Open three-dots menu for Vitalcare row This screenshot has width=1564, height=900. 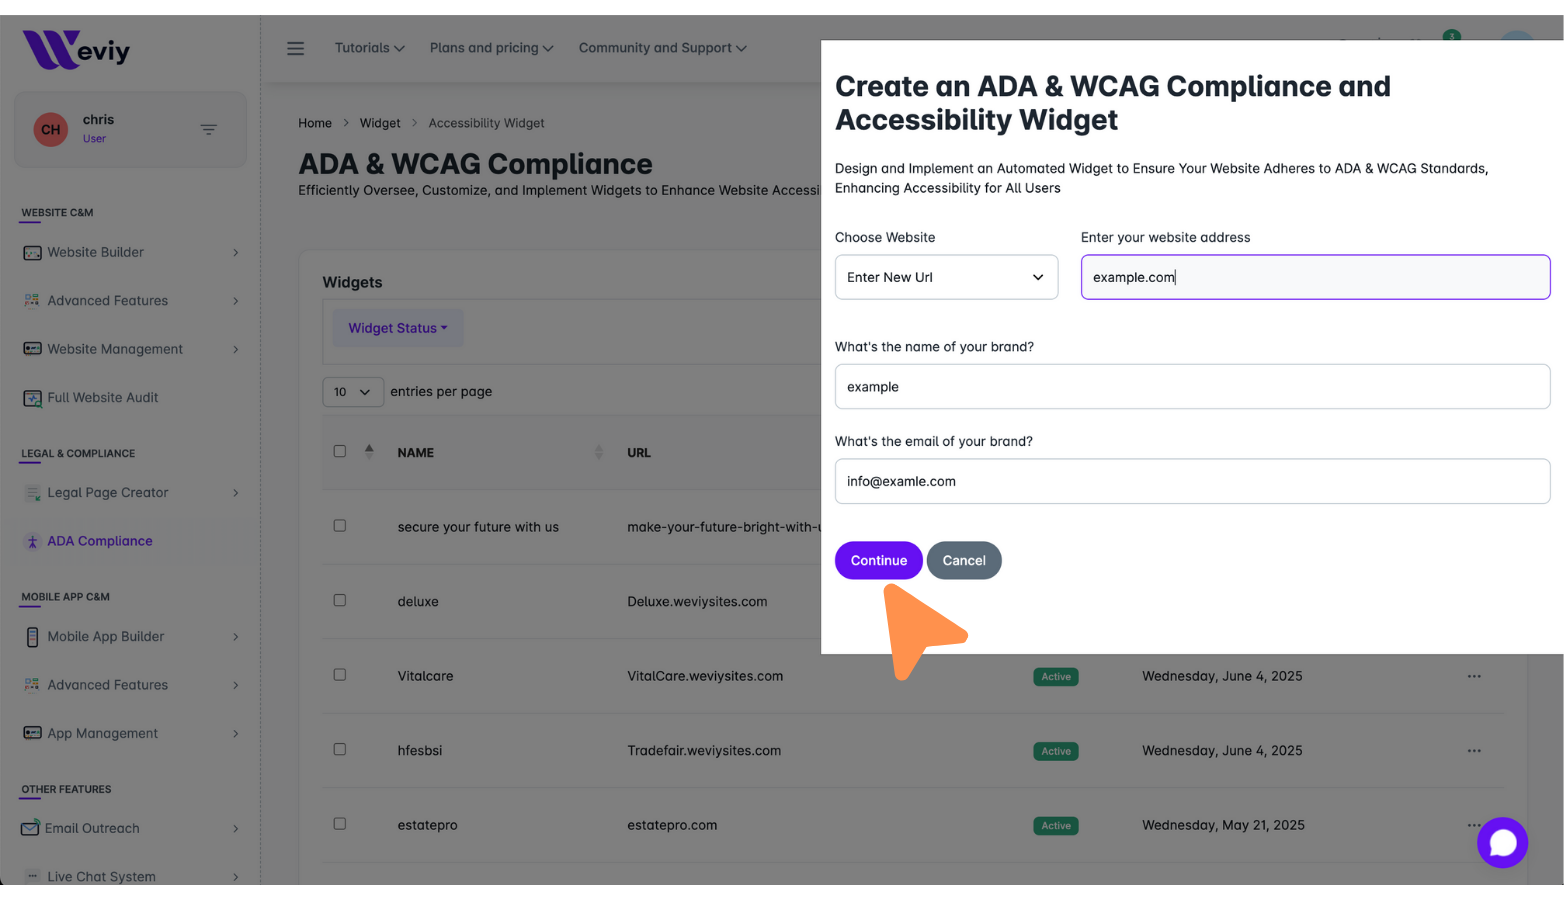click(1474, 677)
